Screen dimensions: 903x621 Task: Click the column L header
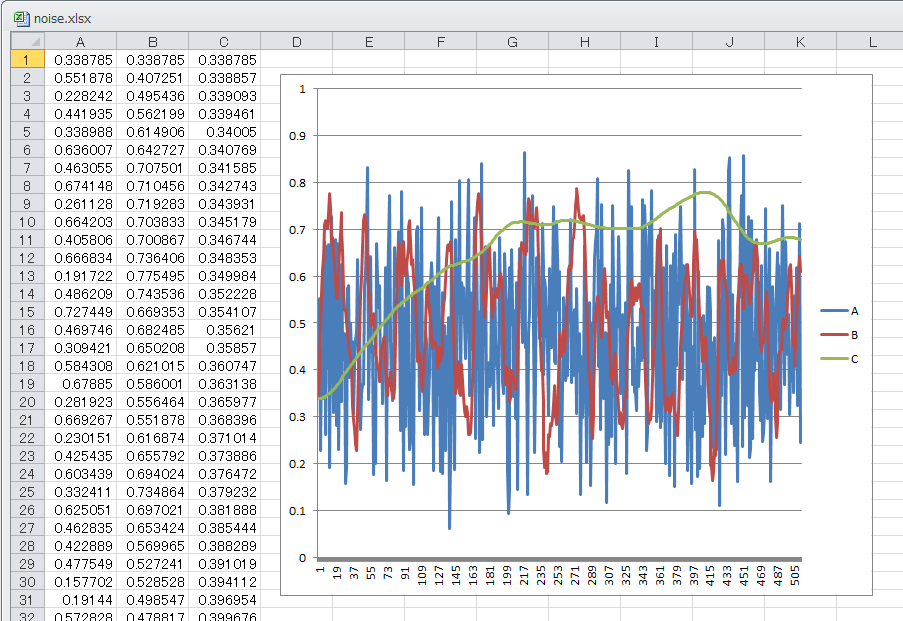871,41
